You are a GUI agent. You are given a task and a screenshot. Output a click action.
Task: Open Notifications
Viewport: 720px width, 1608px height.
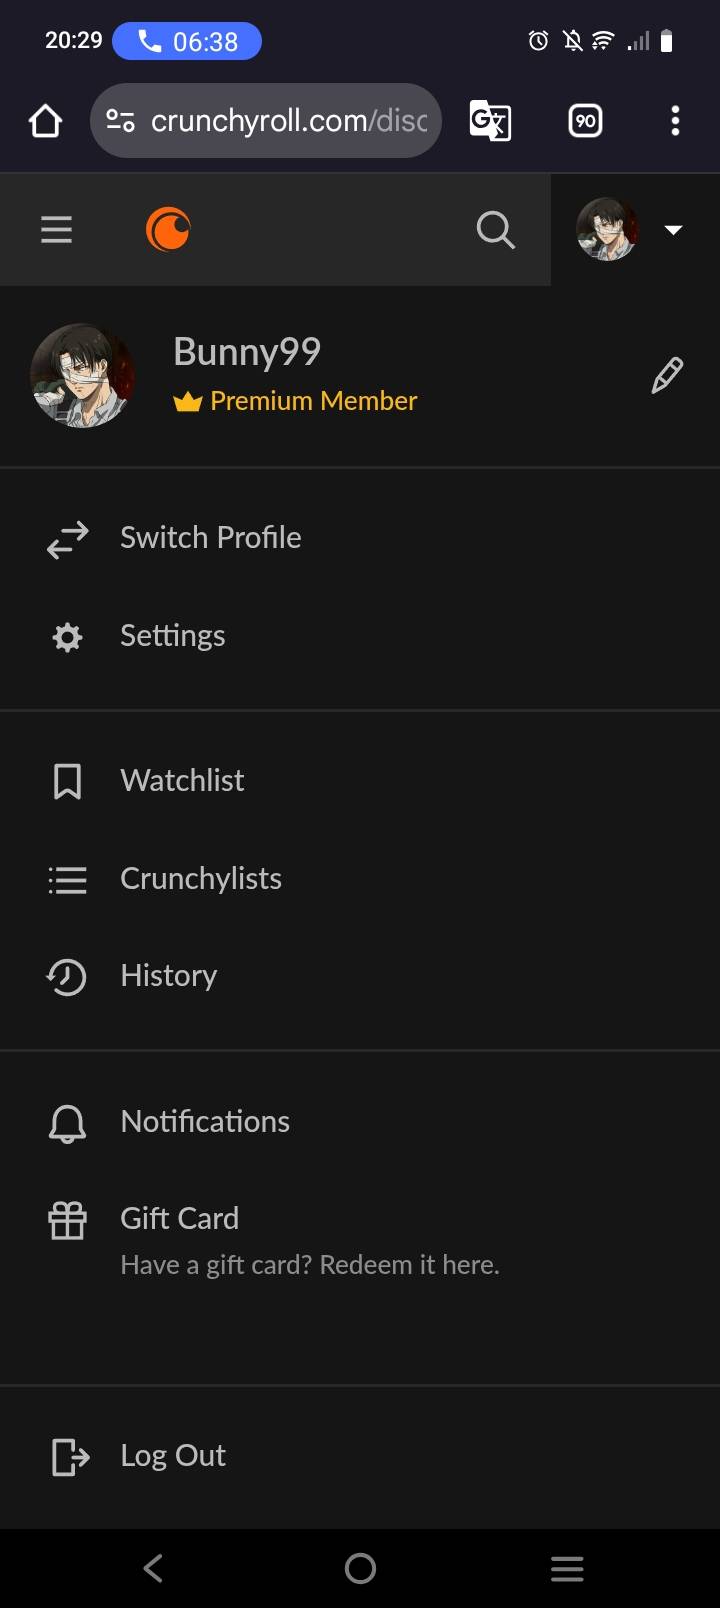click(x=205, y=1122)
